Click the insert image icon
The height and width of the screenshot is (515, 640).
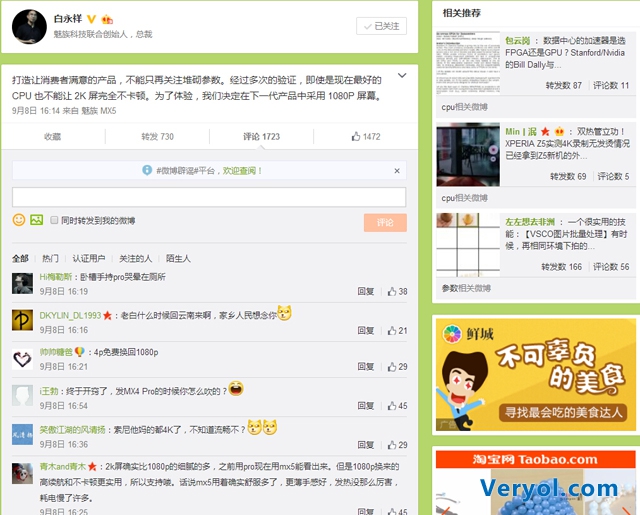click(37, 220)
